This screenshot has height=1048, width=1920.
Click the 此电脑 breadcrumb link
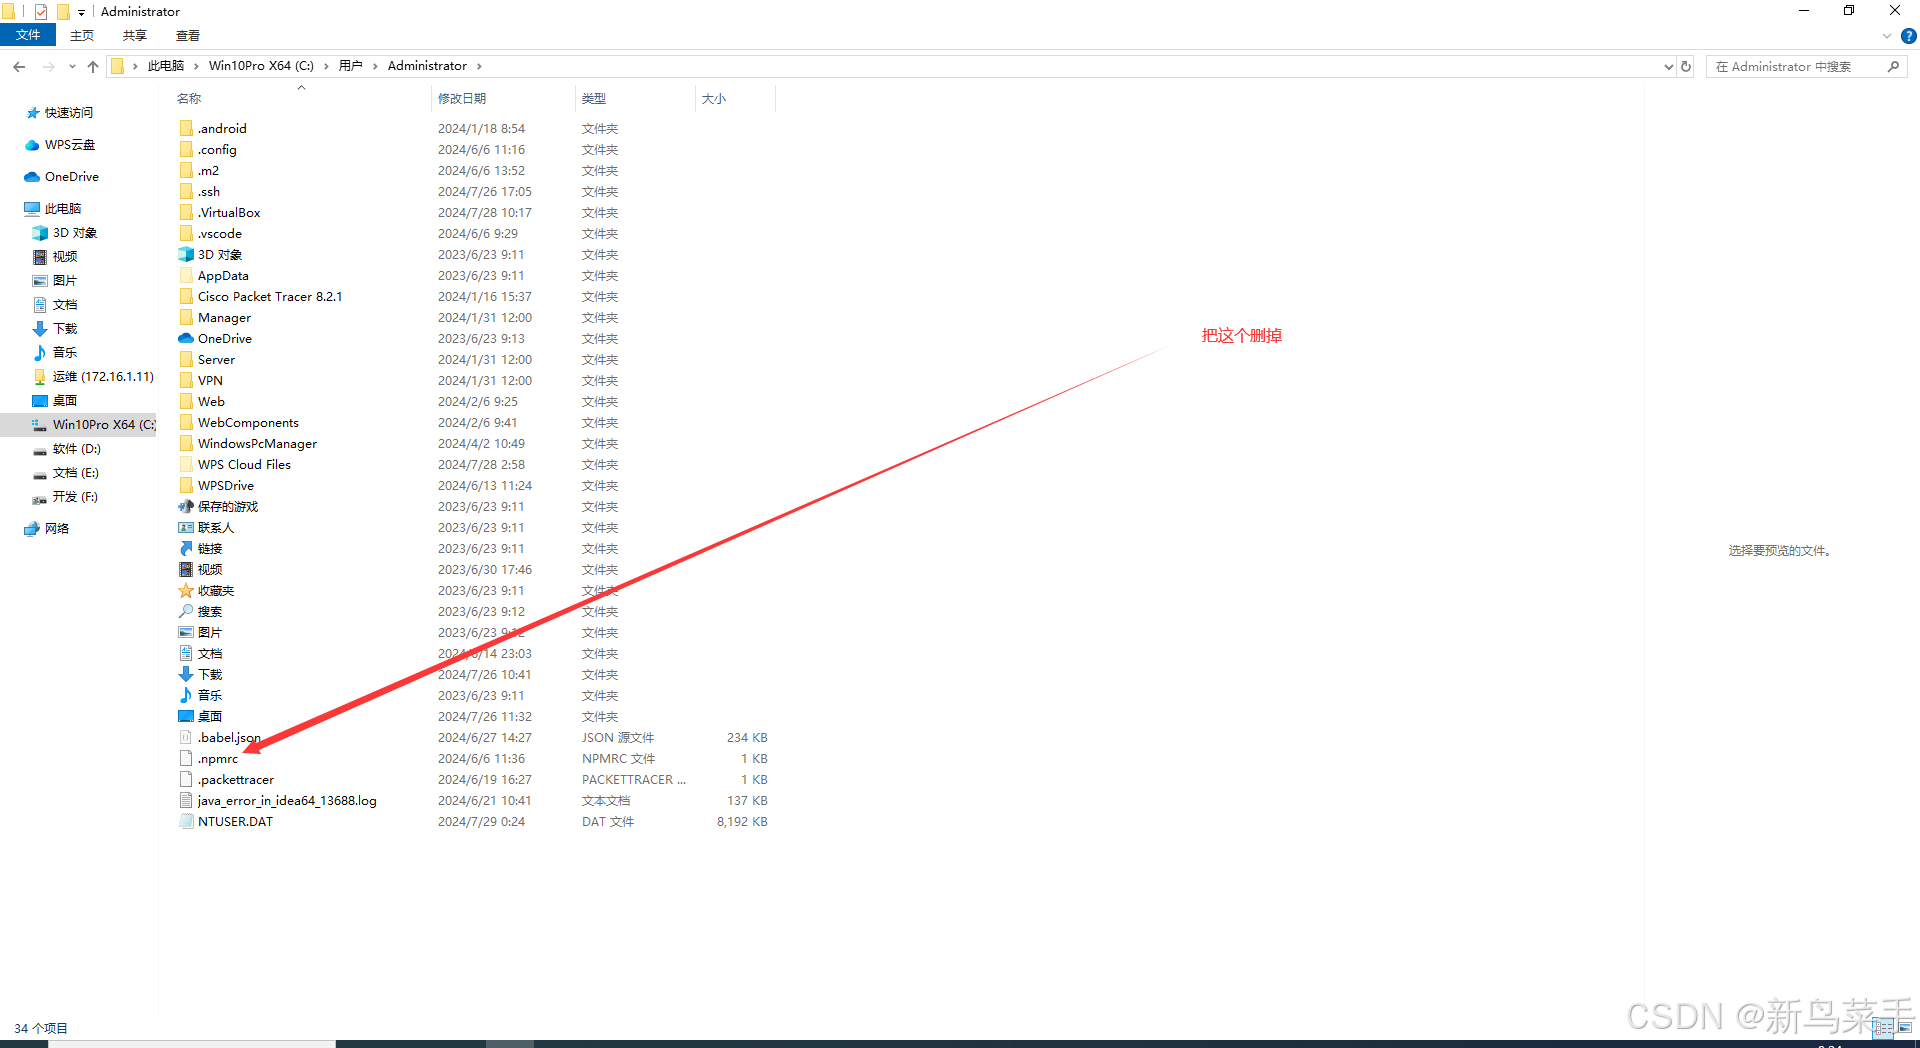click(166, 65)
